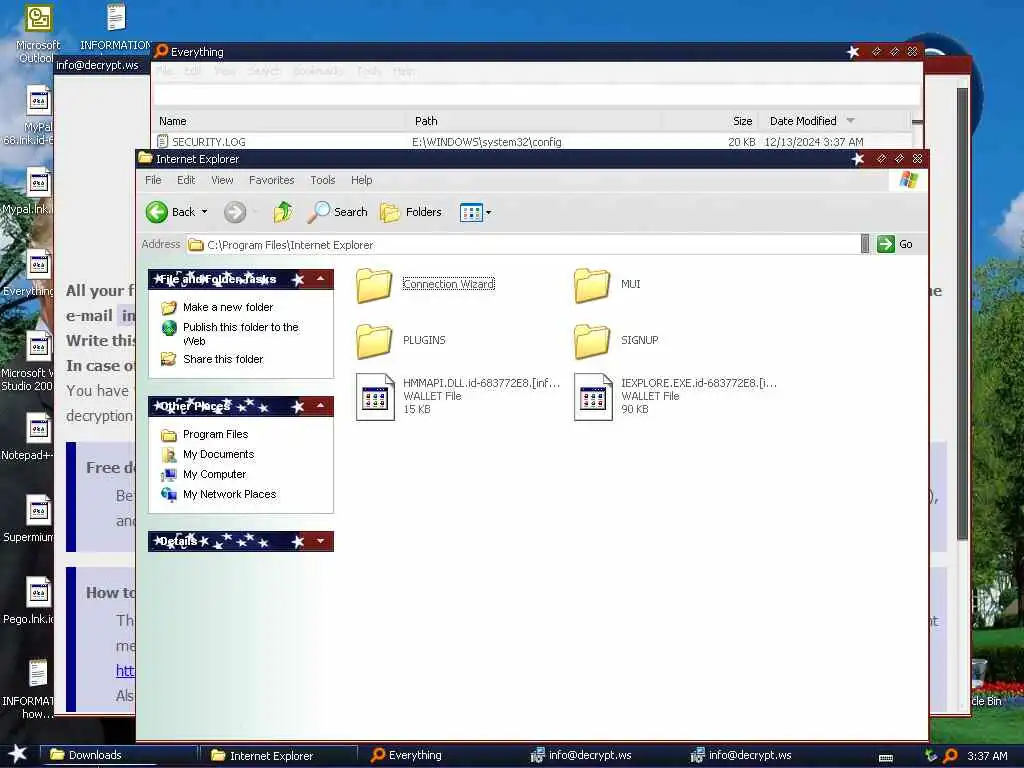Open INFORMATION text file on desktop
Viewport: 1024px width, 768px height.
116,27
